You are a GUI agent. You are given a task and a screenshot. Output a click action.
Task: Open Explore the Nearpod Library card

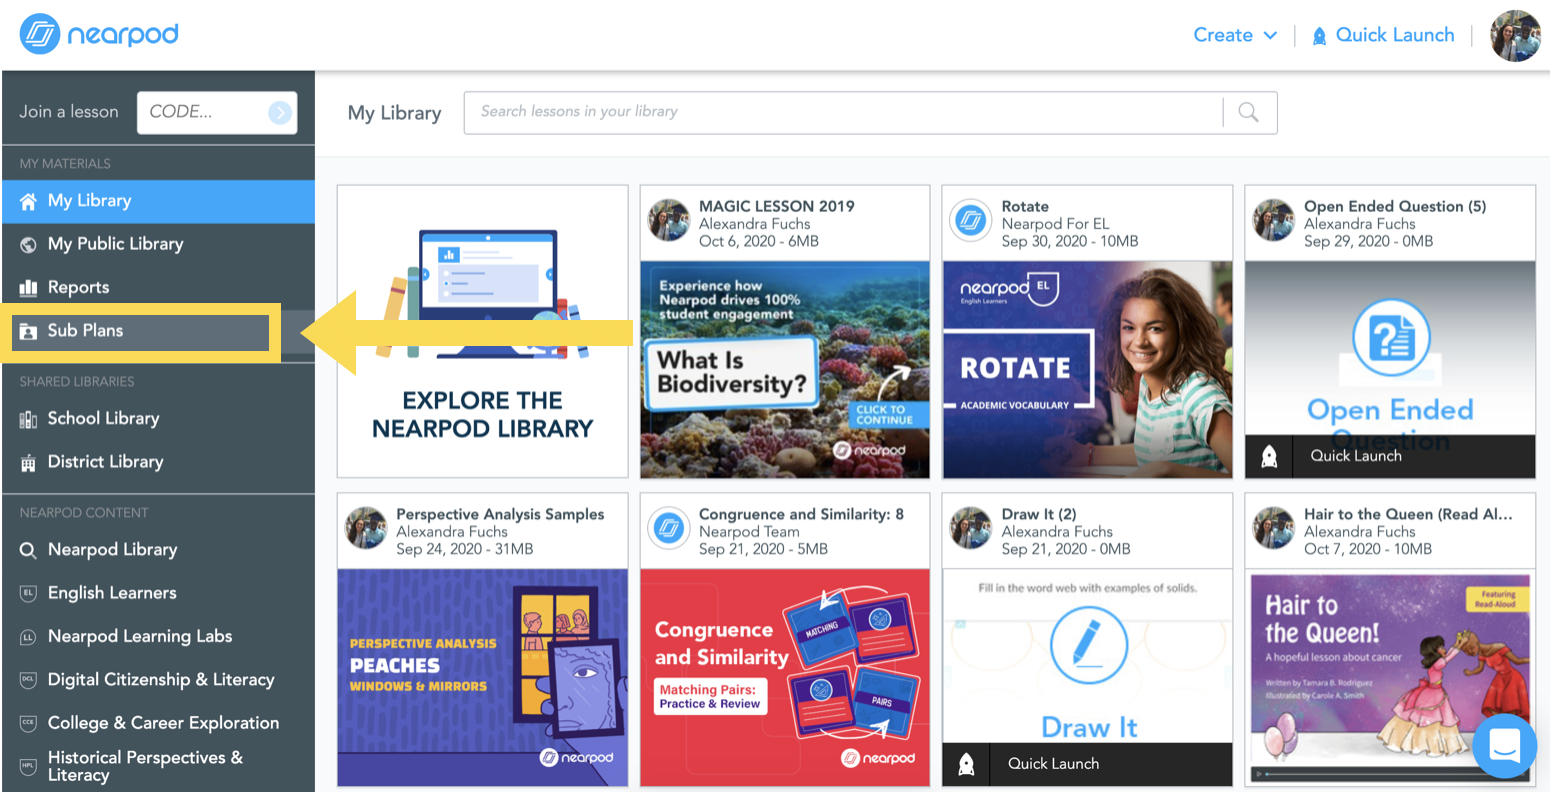click(x=483, y=331)
